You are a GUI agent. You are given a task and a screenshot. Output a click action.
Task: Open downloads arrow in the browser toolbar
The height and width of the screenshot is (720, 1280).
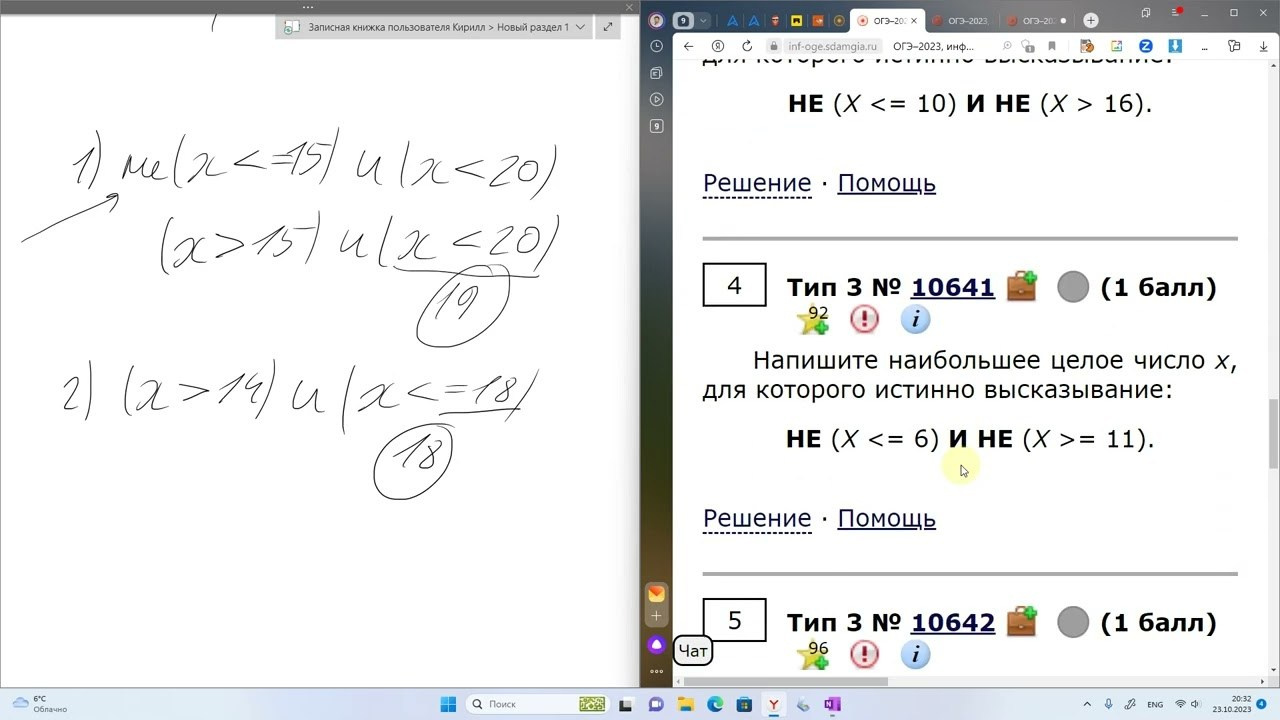pos(1175,46)
